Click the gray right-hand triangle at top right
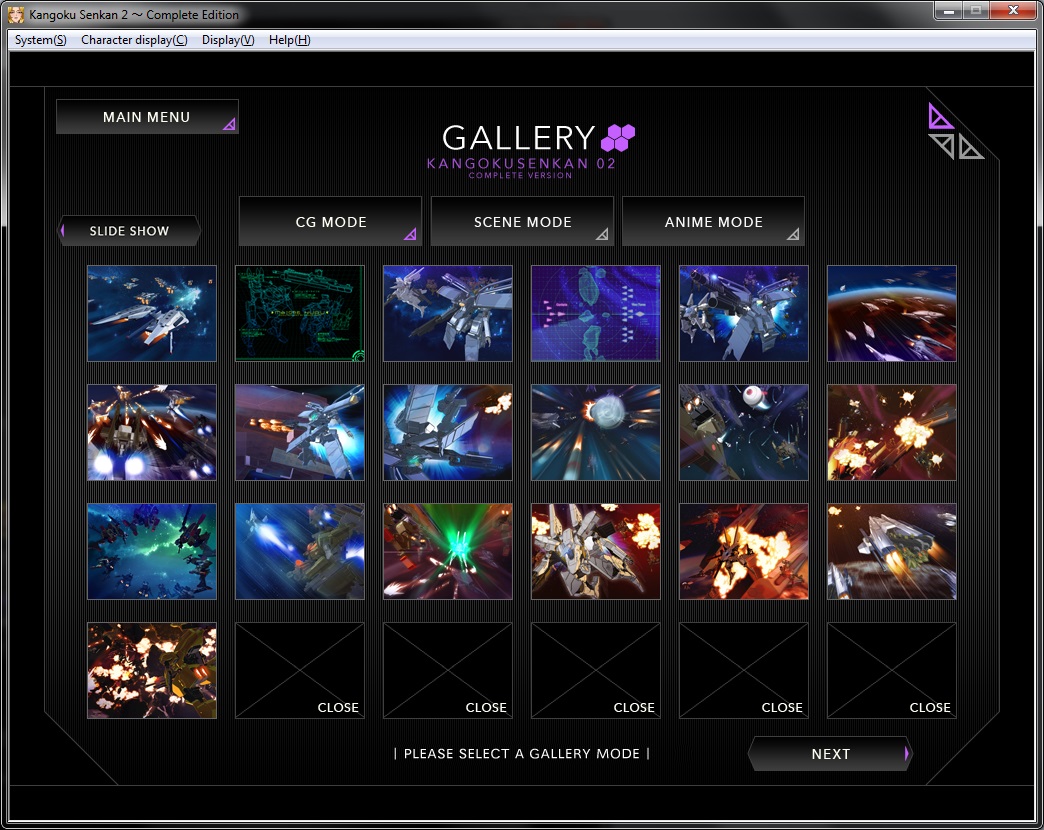The width and height of the screenshot is (1044, 830). [971, 146]
